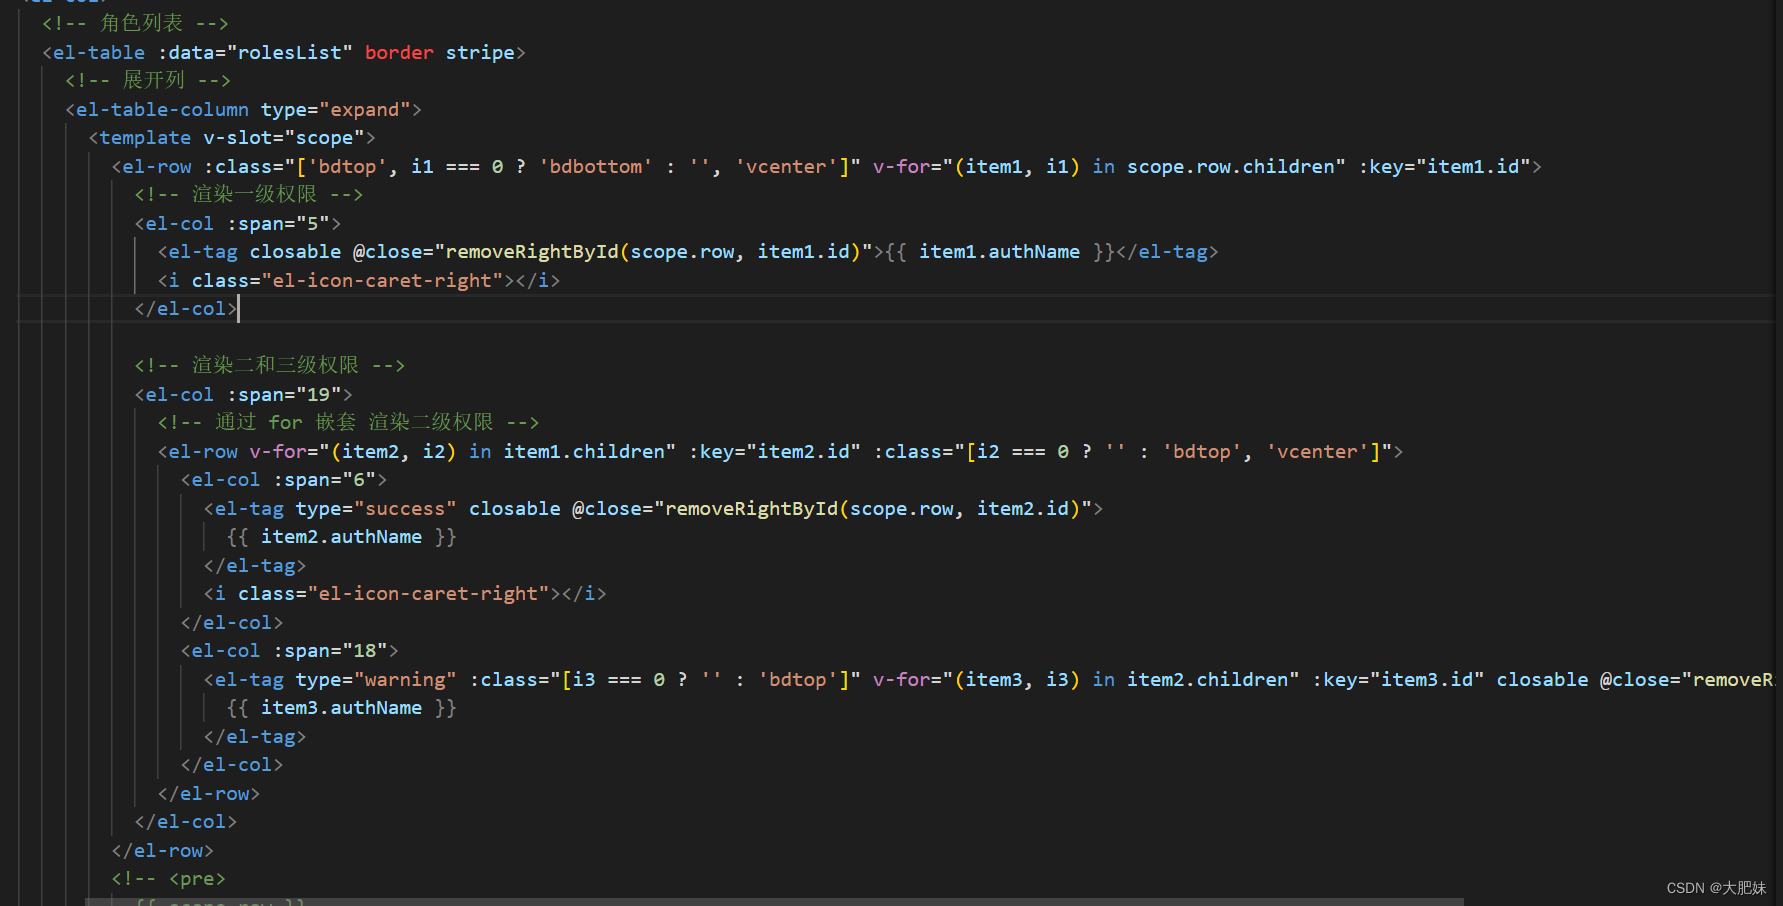Click the 'stripe' attribute on el-table
Screen dimensions: 1783x906
pos(480,52)
